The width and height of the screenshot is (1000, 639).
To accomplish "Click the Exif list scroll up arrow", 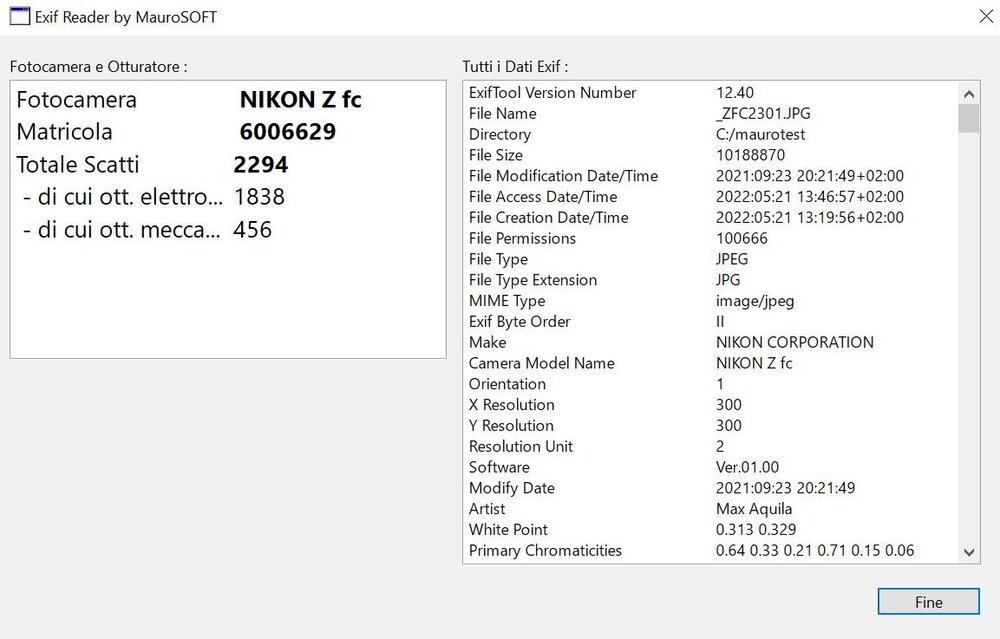I will (969, 94).
